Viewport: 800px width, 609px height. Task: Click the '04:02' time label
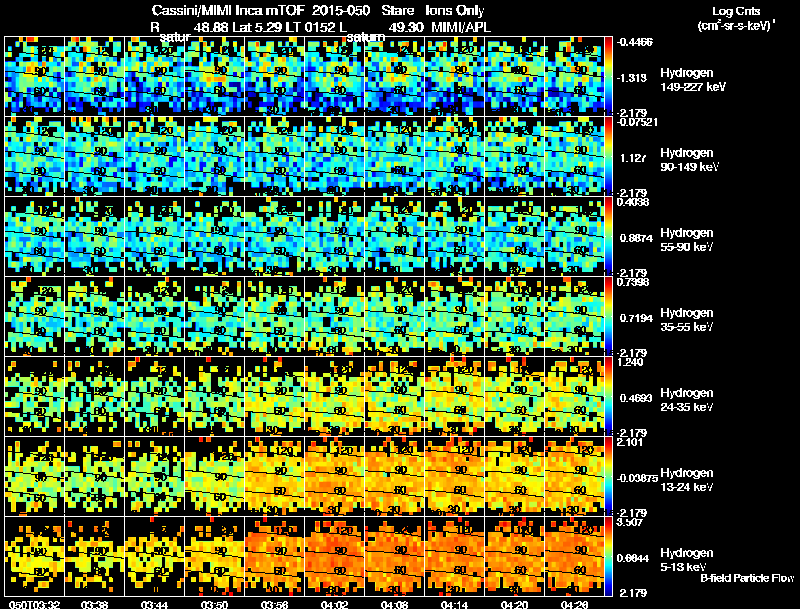click(335, 604)
